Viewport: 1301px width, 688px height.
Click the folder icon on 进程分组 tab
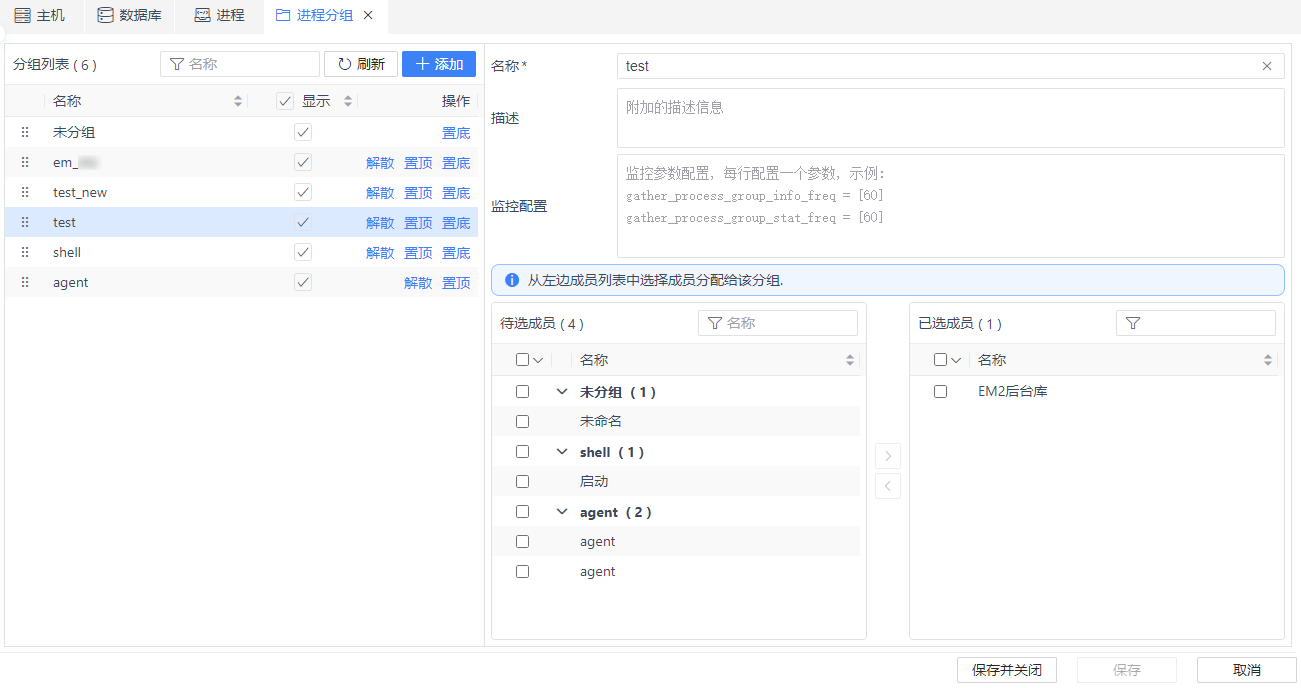[x=283, y=15]
